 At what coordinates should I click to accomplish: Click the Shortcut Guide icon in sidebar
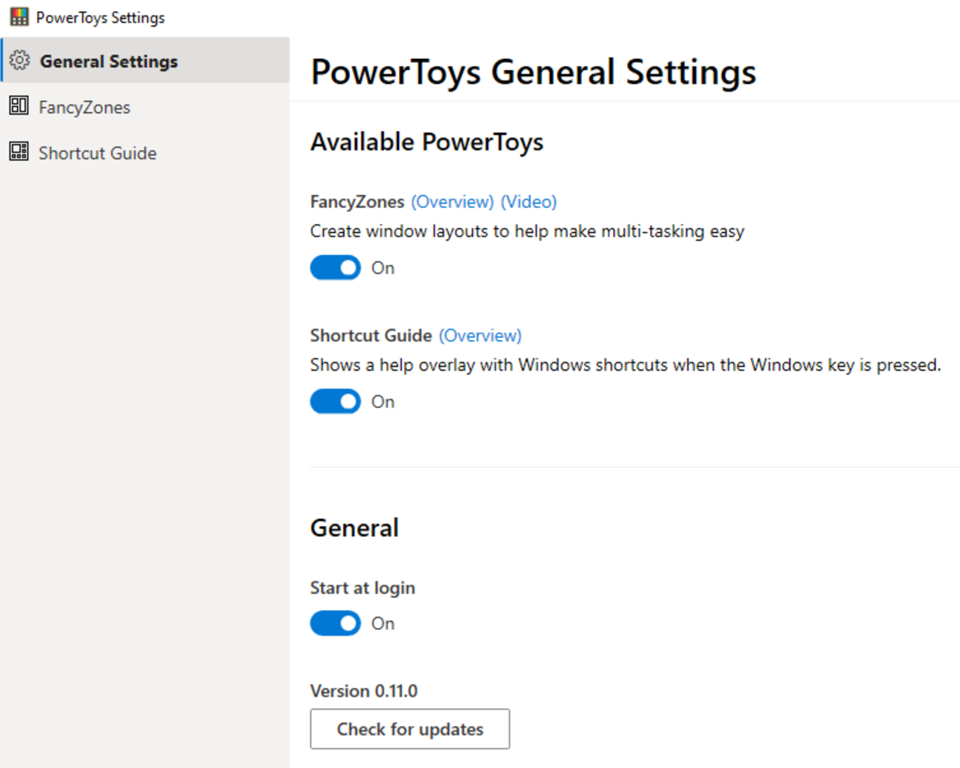click(18, 152)
